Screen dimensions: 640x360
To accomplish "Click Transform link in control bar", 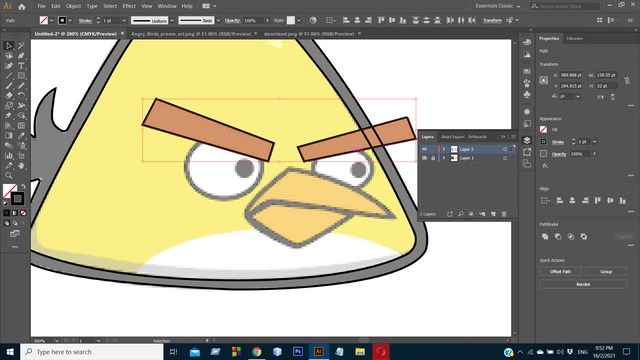I will click(492, 20).
